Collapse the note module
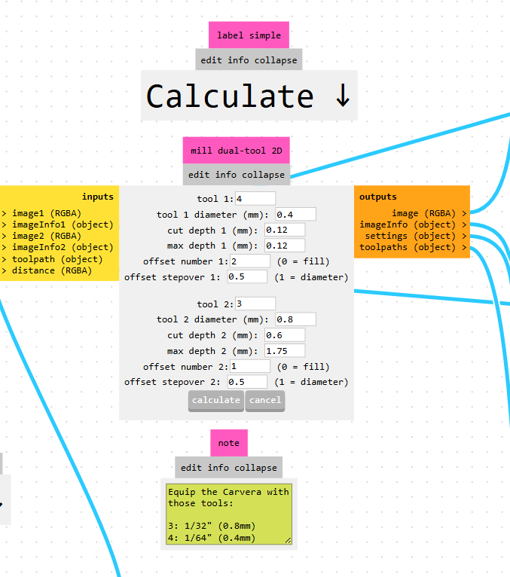 (x=256, y=468)
